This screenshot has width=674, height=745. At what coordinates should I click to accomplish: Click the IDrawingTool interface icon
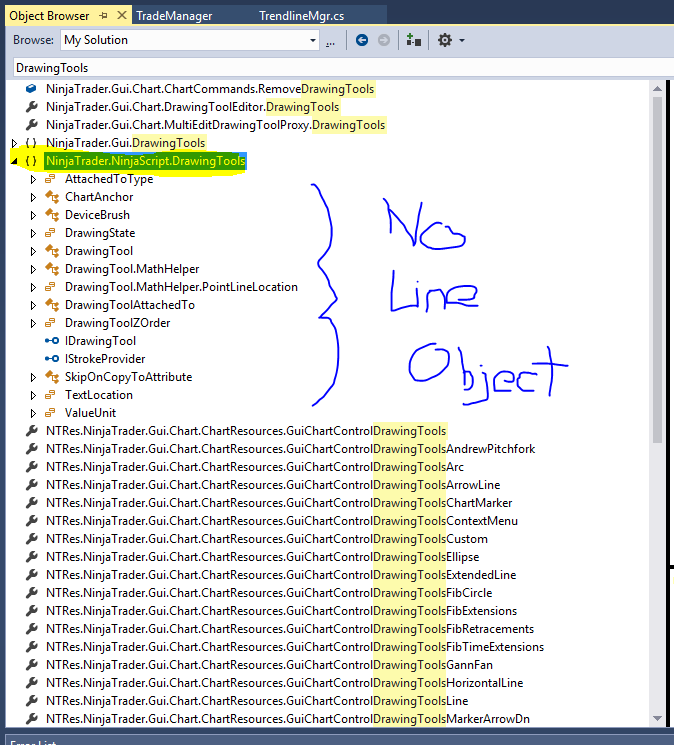pyautogui.click(x=52, y=341)
